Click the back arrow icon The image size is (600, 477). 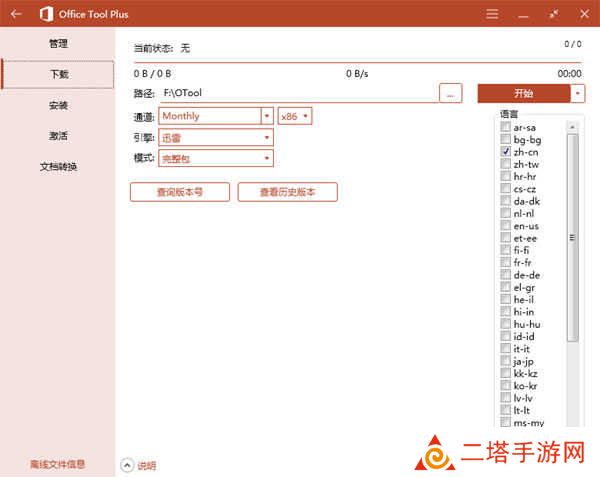click(16, 14)
